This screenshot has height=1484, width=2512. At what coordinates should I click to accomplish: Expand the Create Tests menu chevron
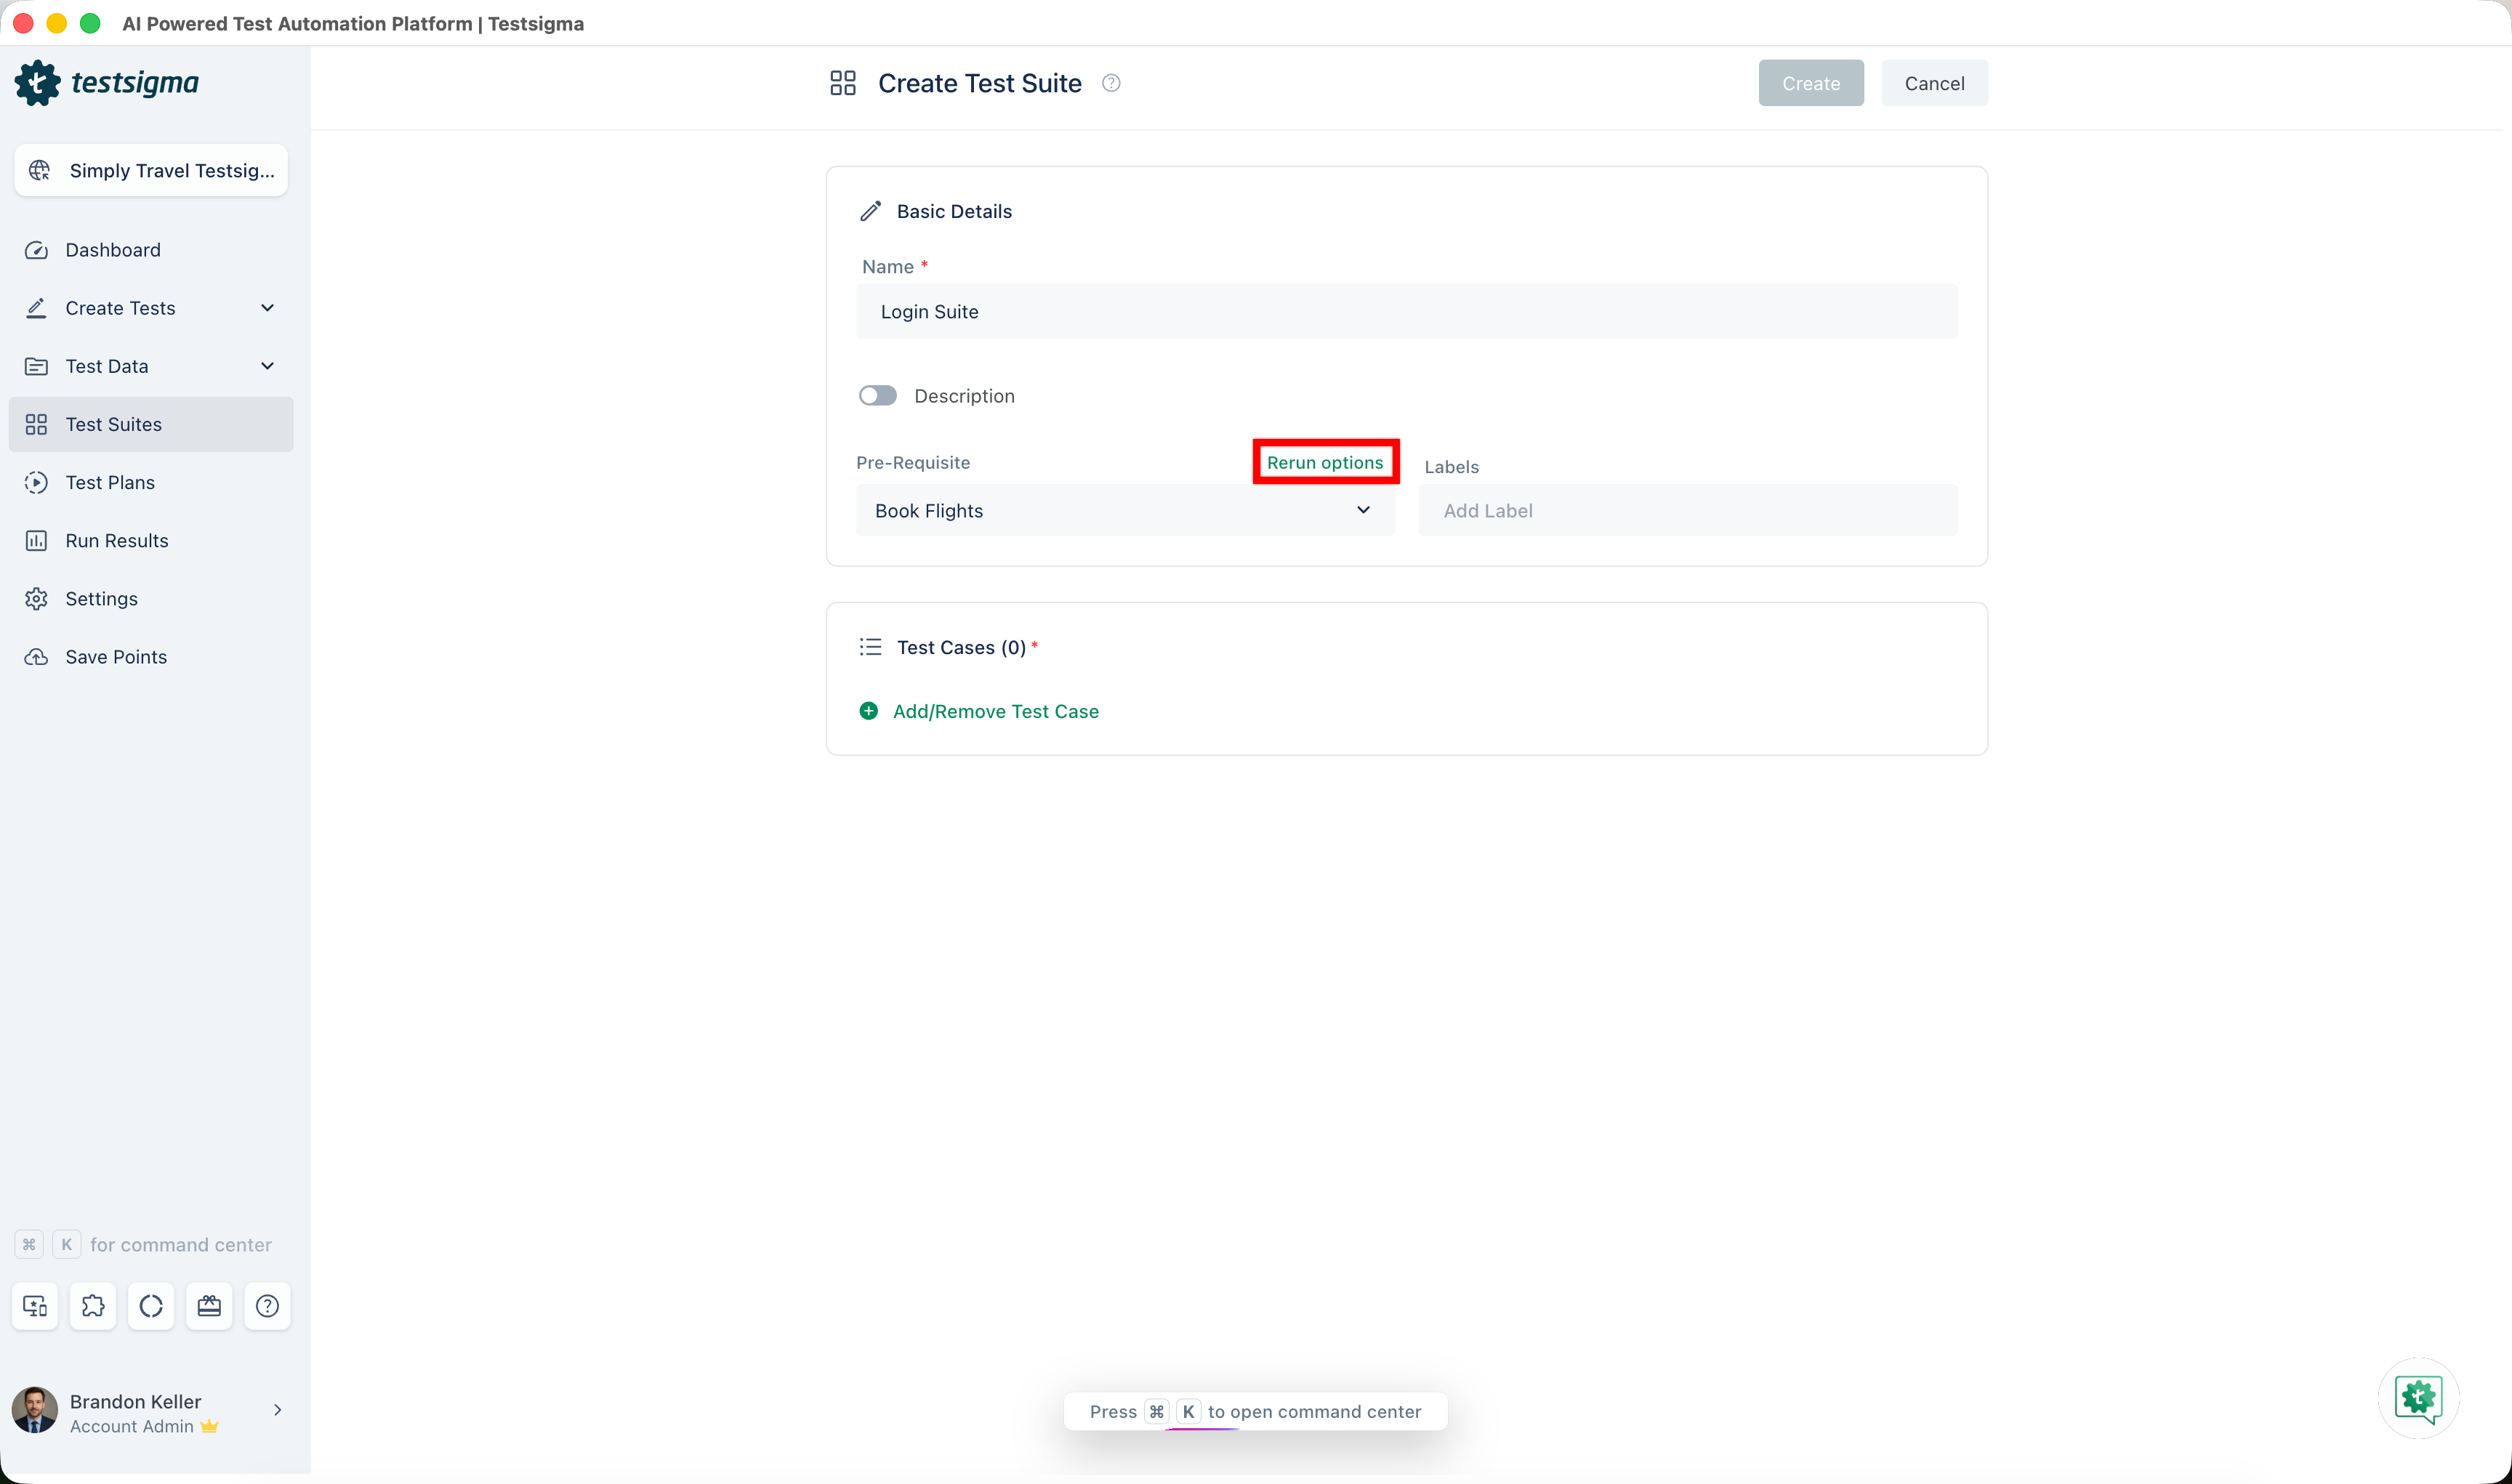(267, 308)
